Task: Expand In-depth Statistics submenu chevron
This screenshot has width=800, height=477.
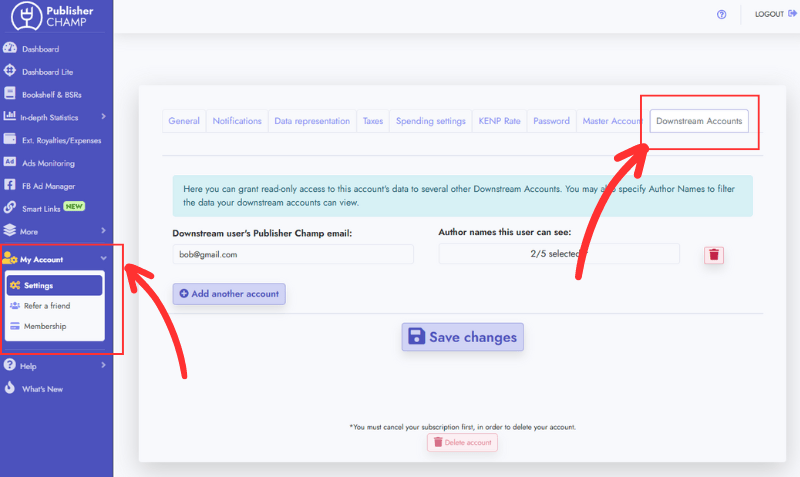Action: coord(104,116)
